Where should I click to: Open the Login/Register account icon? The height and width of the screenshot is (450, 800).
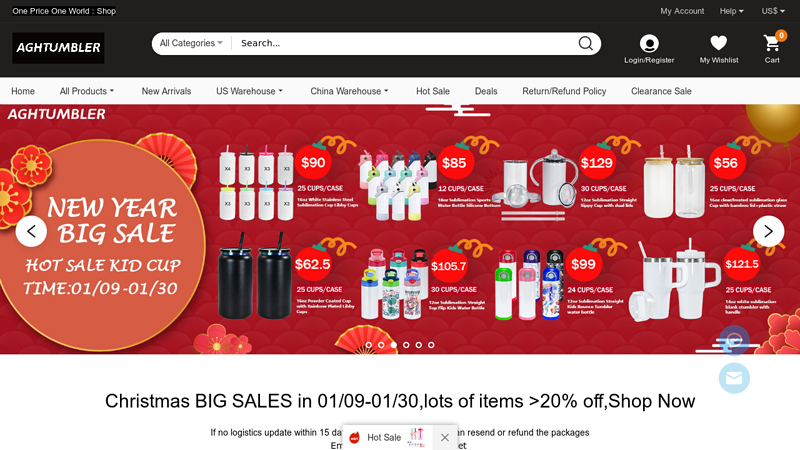coord(649,43)
